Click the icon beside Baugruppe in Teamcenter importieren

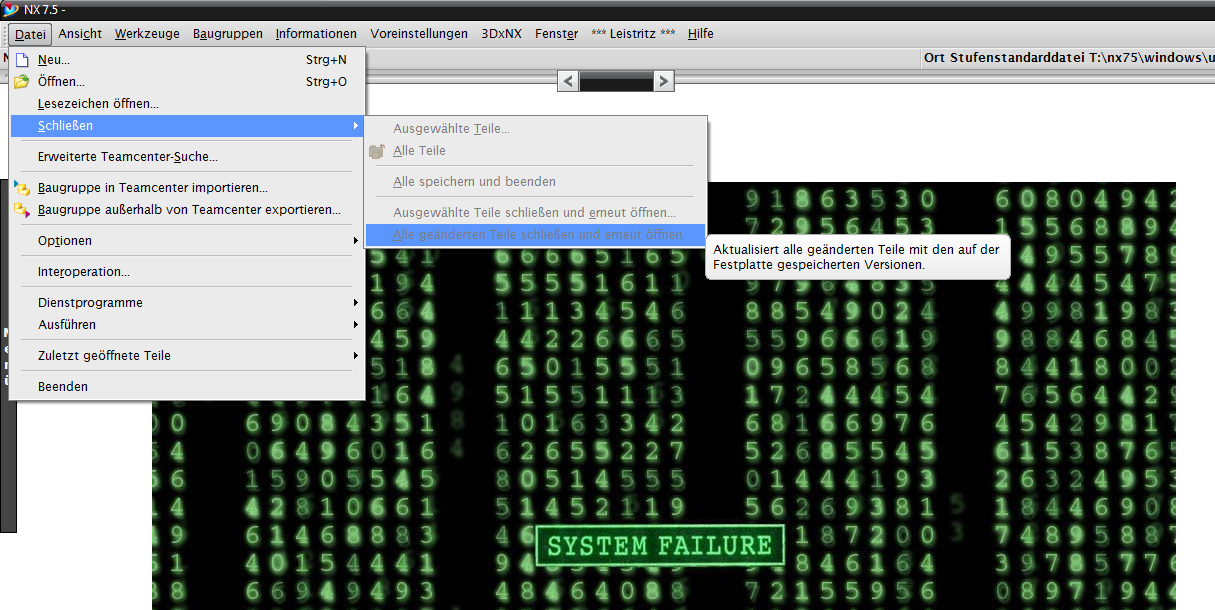pyautogui.click(x=22, y=188)
